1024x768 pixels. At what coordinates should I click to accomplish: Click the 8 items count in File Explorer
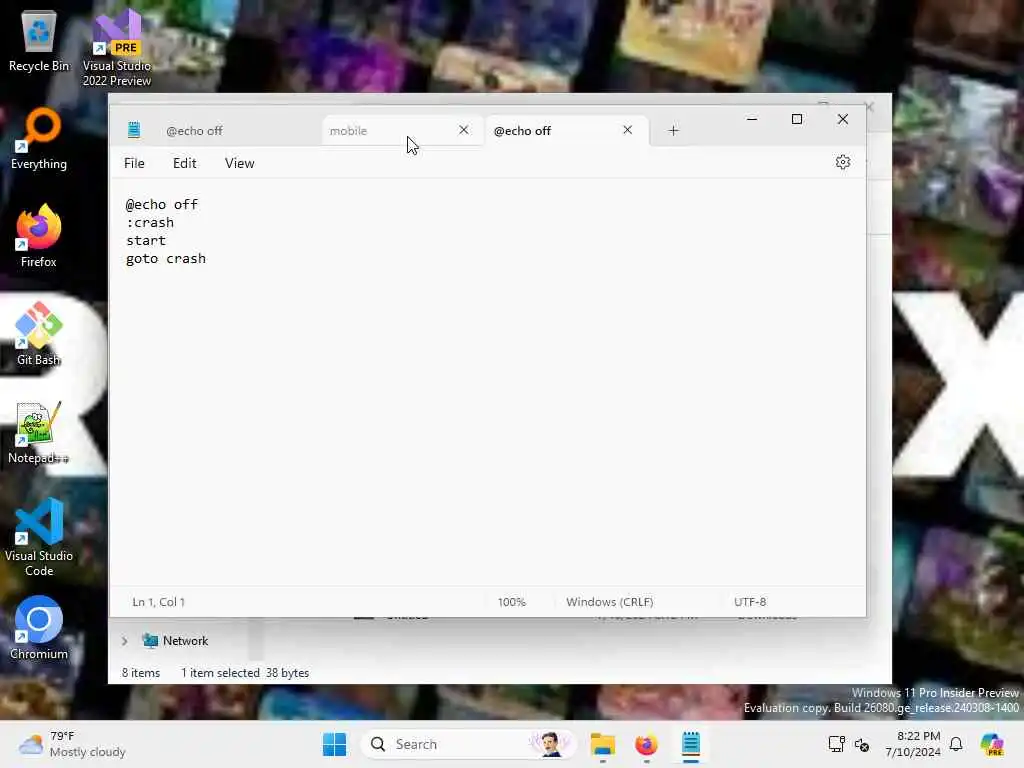pos(141,673)
